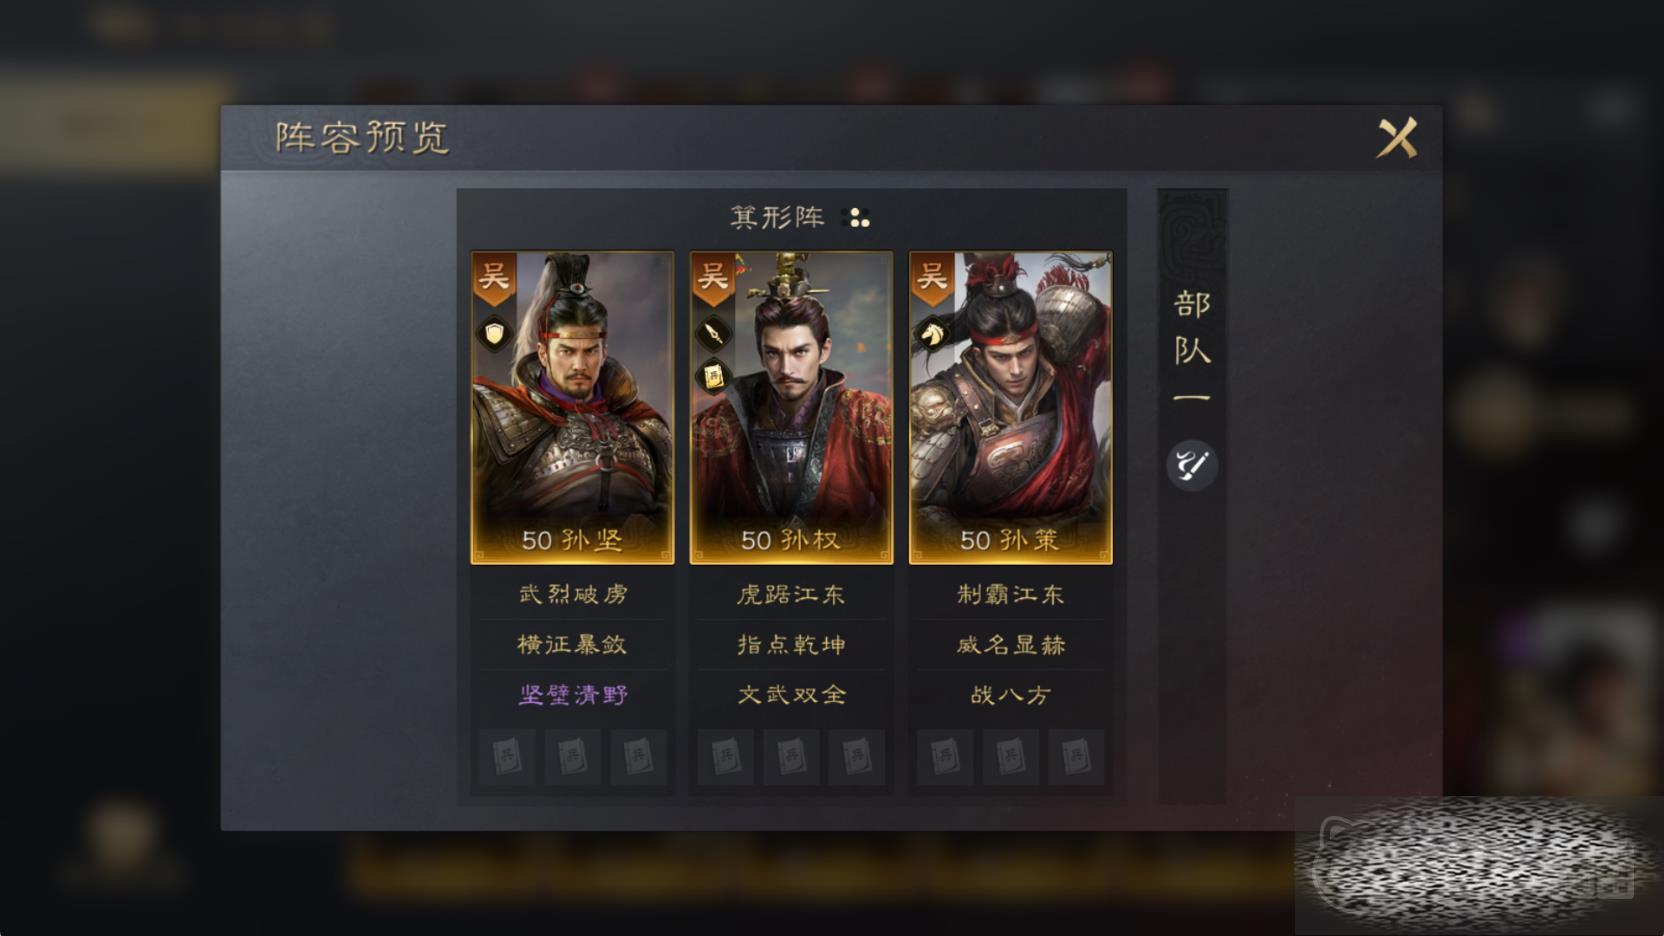The height and width of the screenshot is (936, 1664).
Task: Select last empty tactic book slot under 孙策
Action: [x=1076, y=757]
